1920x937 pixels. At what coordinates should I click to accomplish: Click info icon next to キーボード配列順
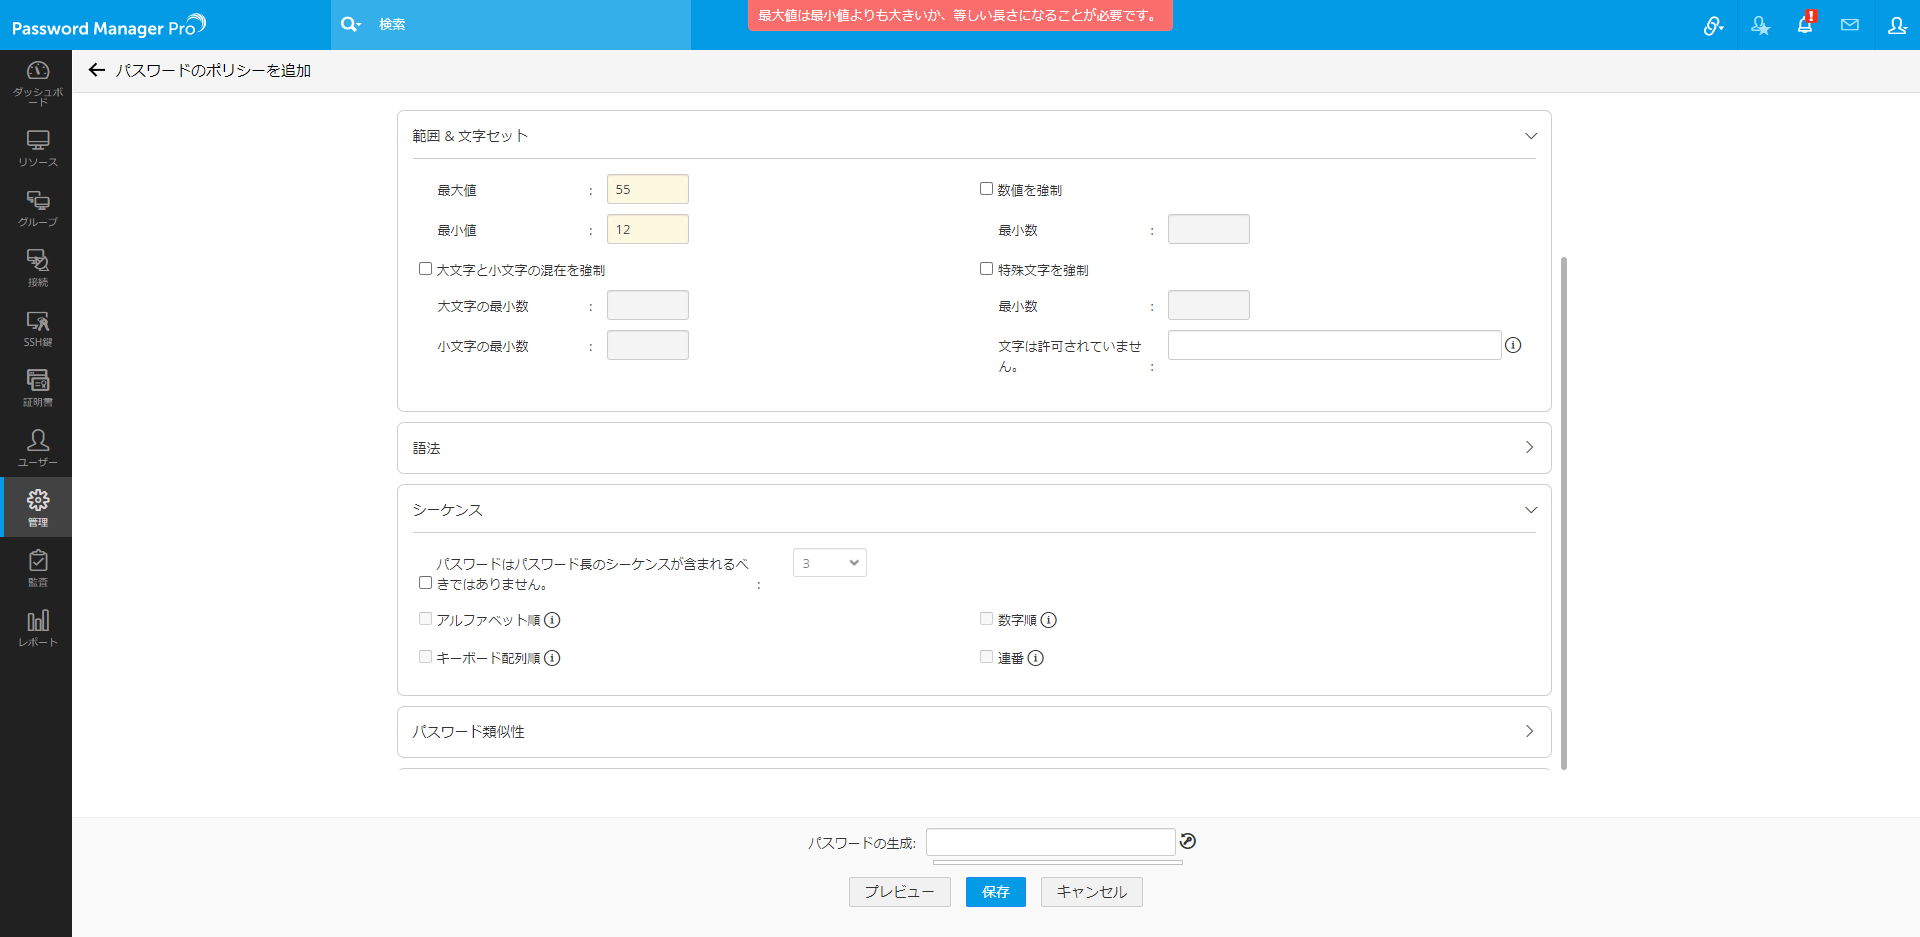(x=552, y=658)
